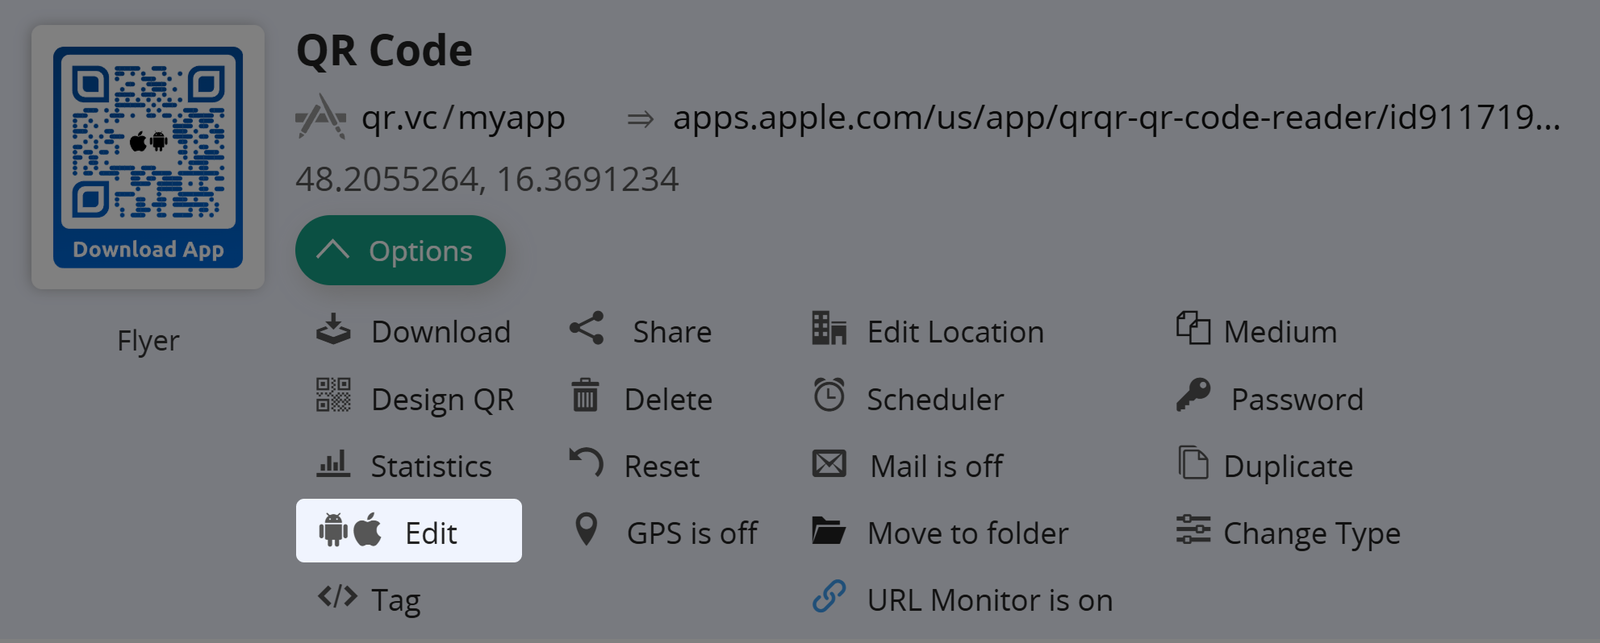Collapse the green Options button
Viewport: 1600px width, 643px height.
point(400,251)
